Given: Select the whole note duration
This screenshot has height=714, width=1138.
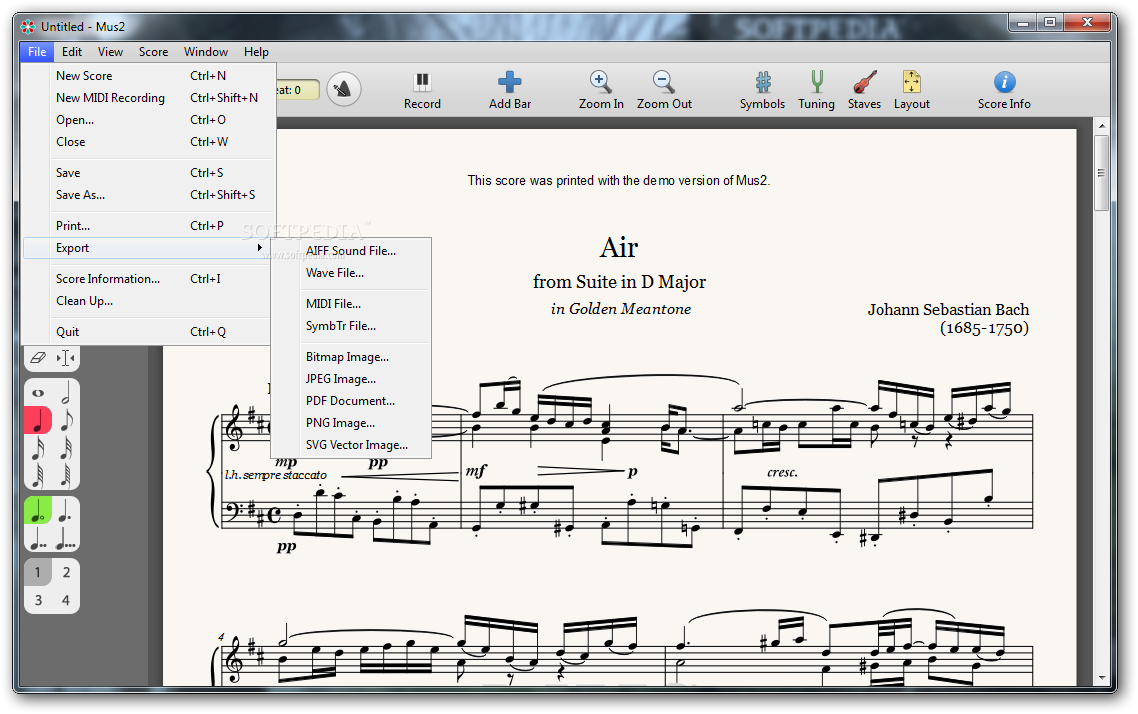Looking at the screenshot, I should (x=38, y=393).
